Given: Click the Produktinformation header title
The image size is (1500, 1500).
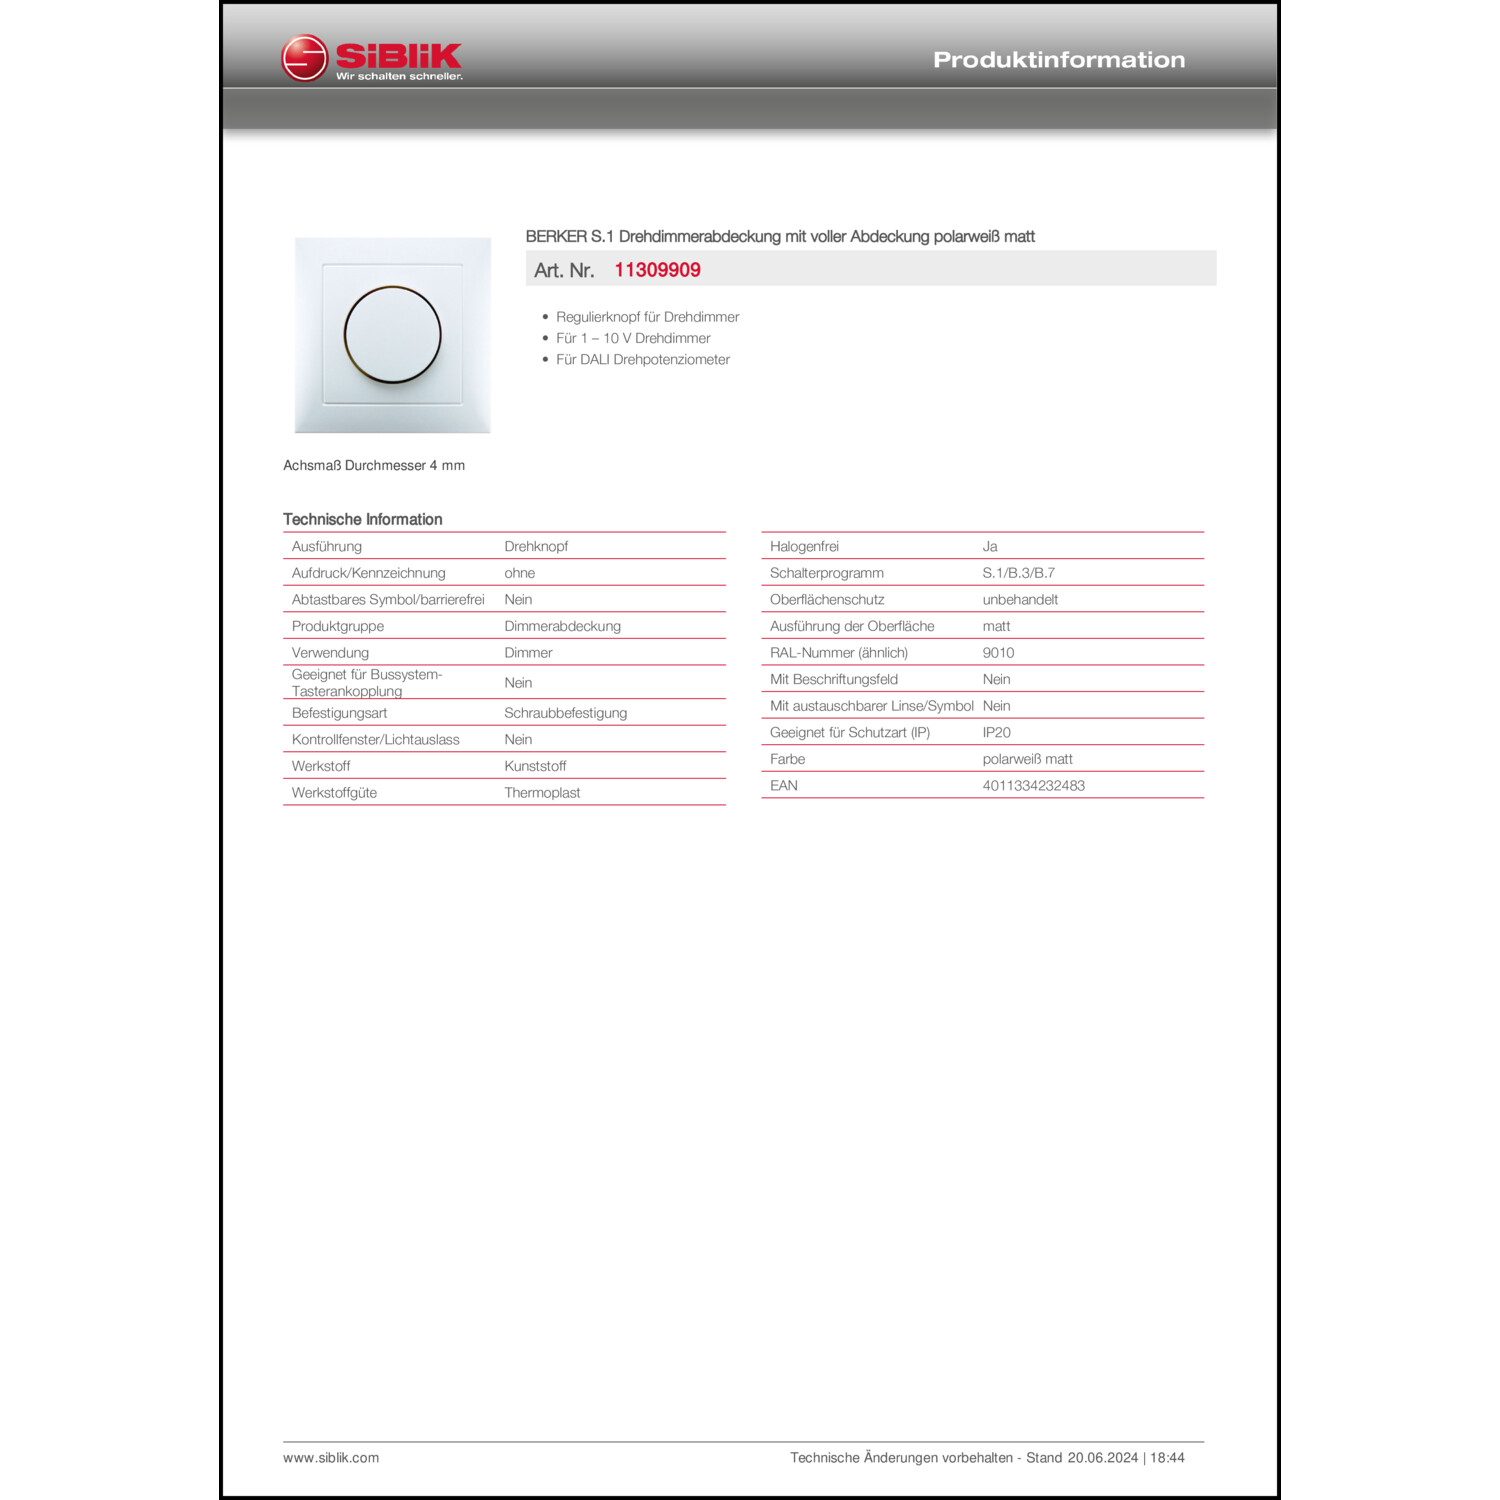Looking at the screenshot, I should click(1059, 60).
